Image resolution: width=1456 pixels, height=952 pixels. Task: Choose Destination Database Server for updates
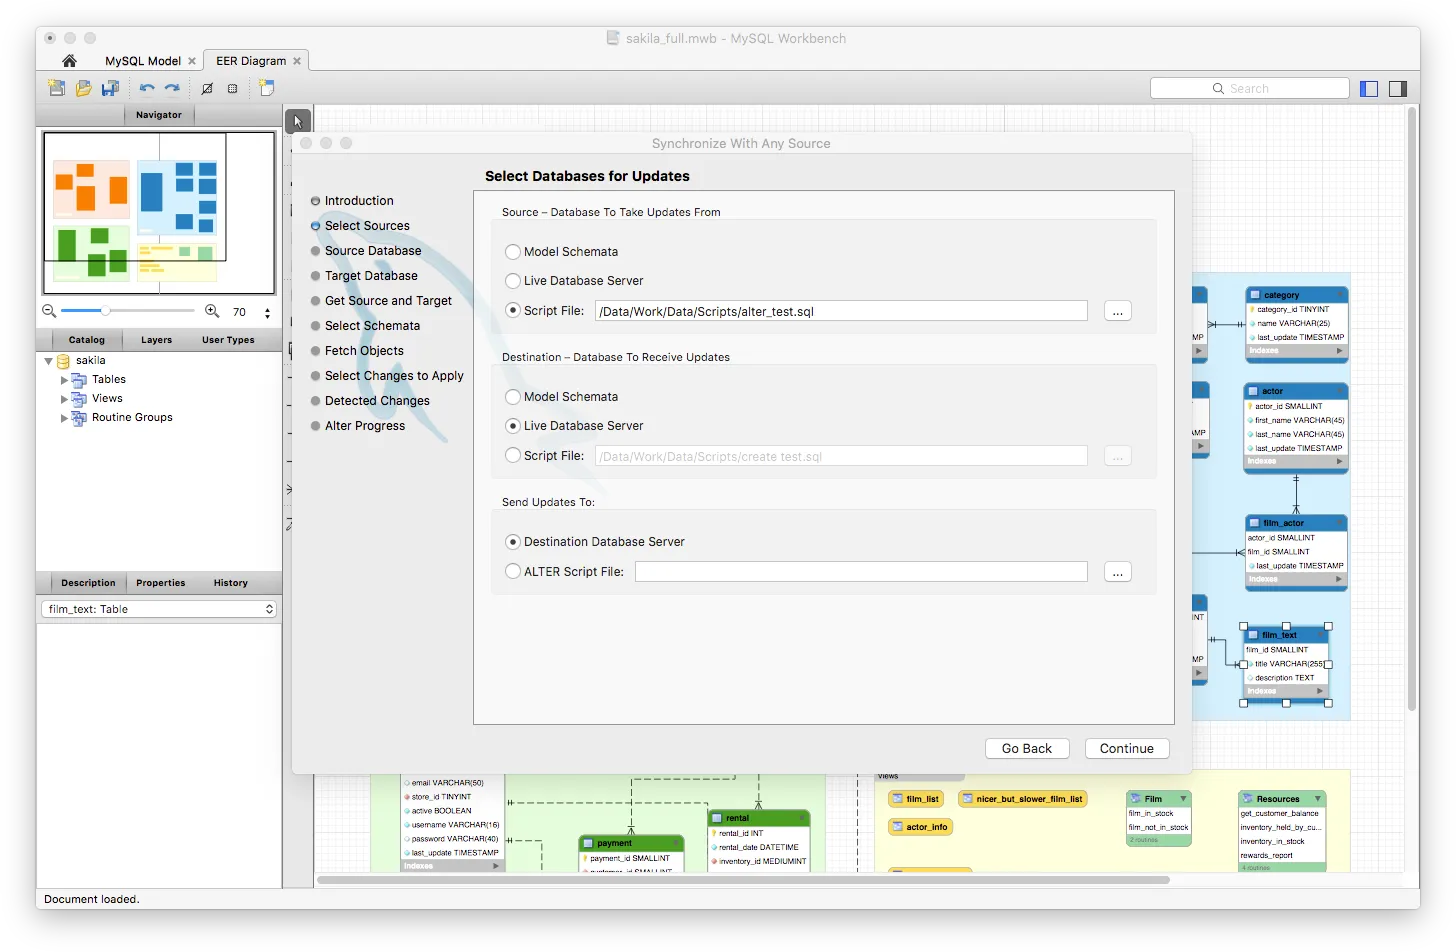(x=513, y=542)
